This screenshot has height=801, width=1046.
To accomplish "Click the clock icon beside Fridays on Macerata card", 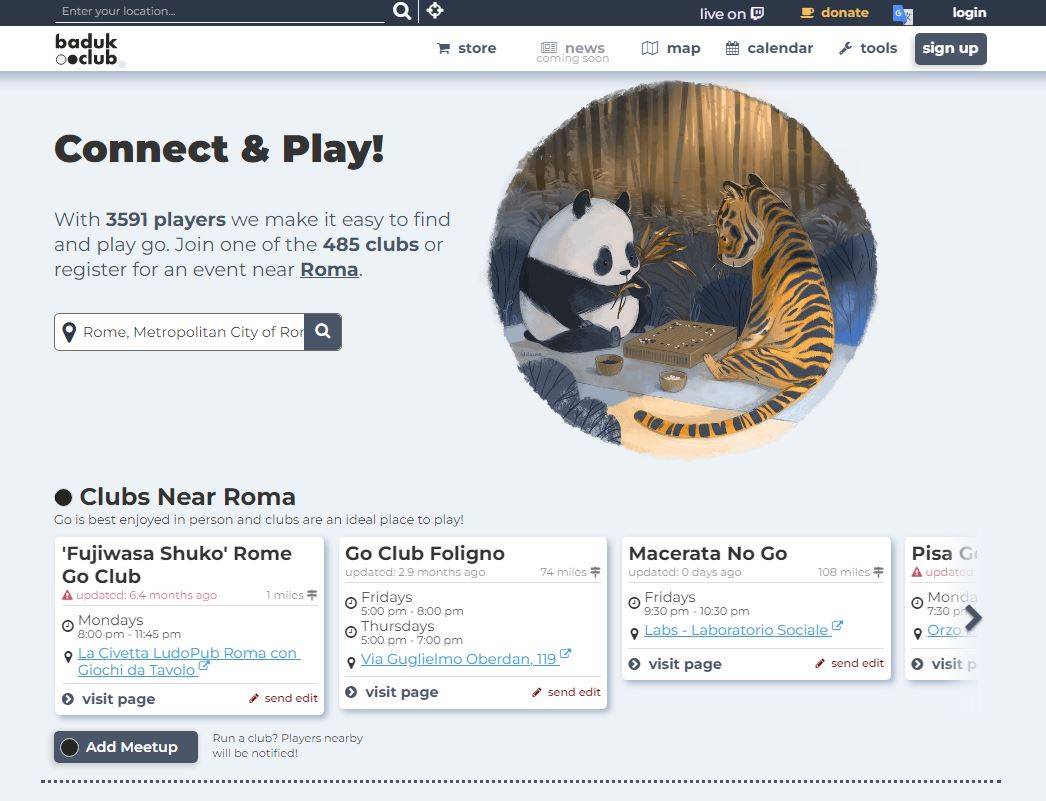I will point(635,602).
